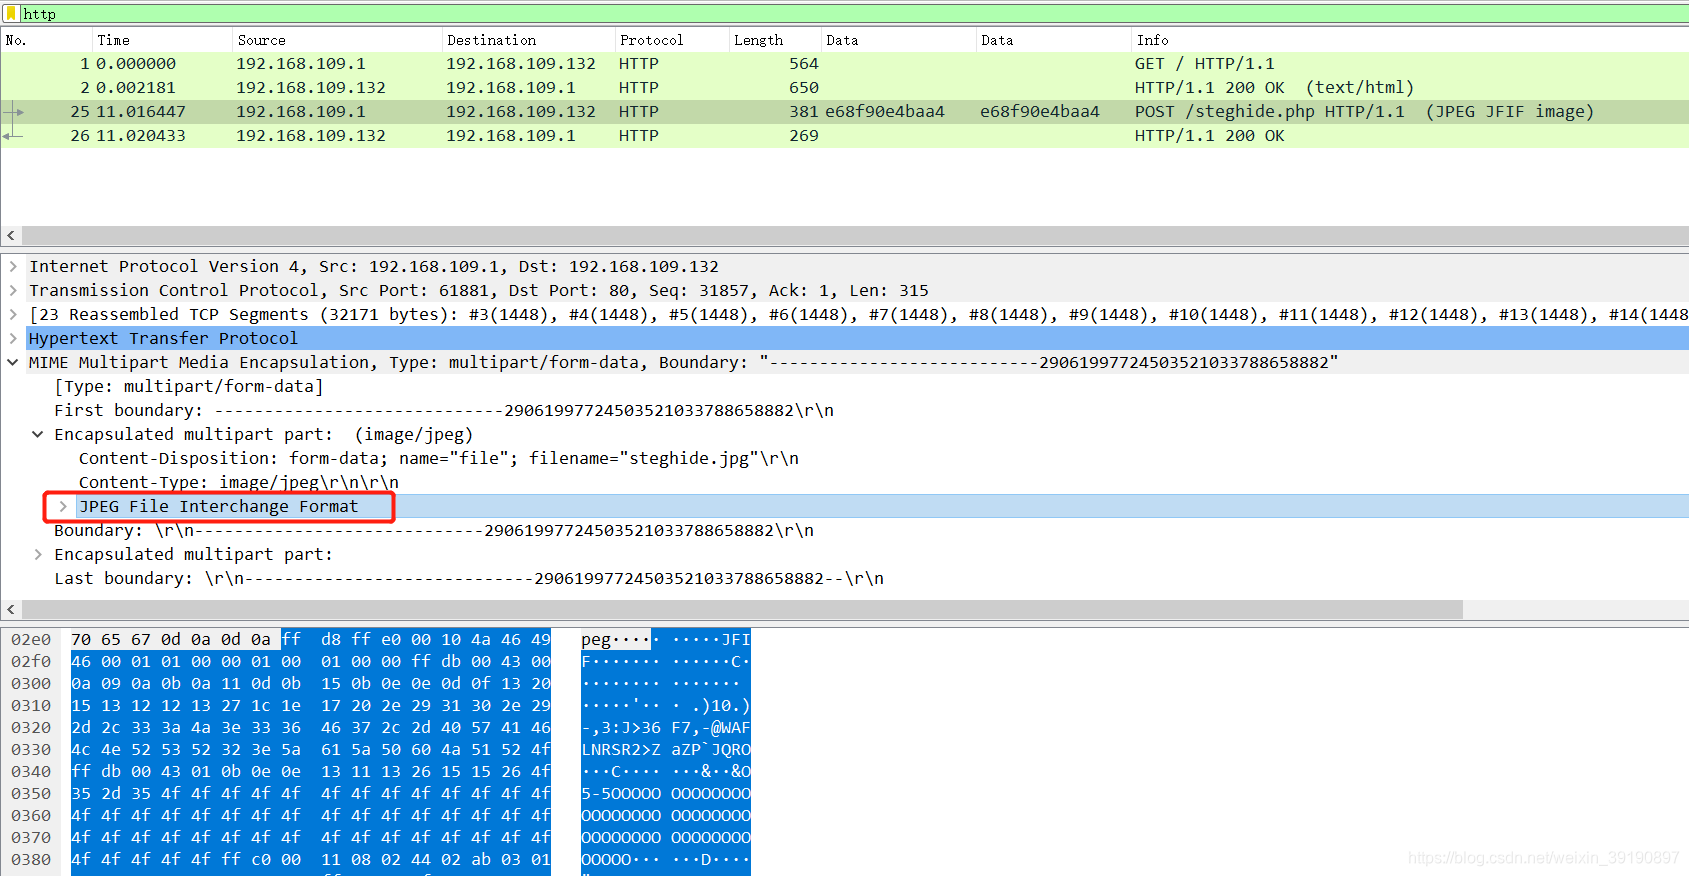This screenshot has width=1689, height=876.
Task: Select the Boundary line after the JPEG
Action: pos(434,530)
